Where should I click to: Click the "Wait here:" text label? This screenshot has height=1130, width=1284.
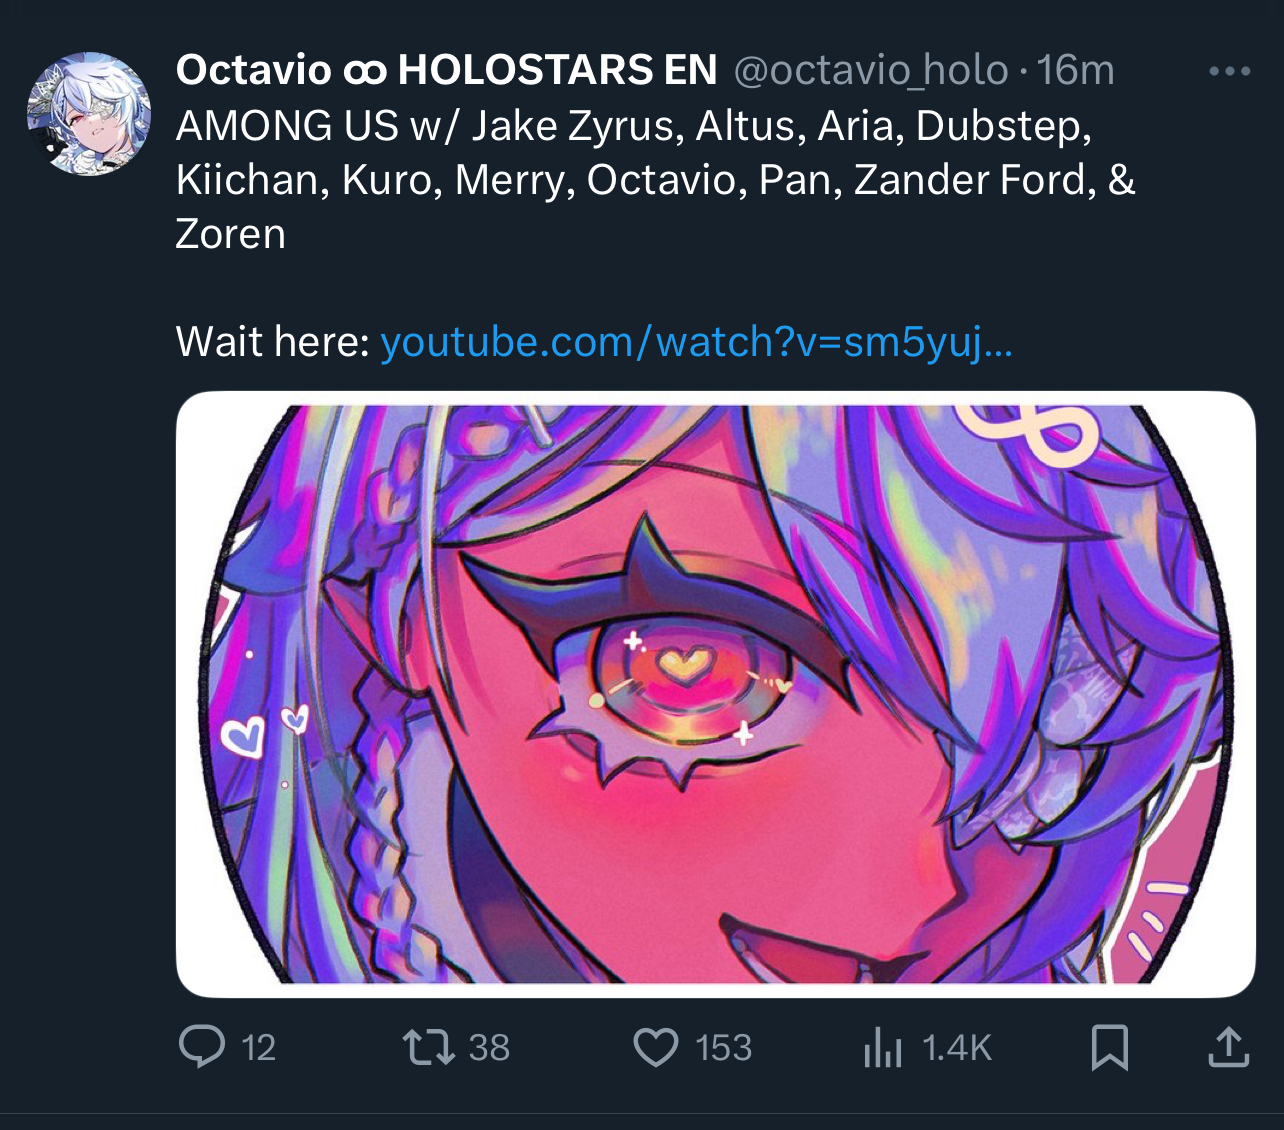pyautogui.click(x=273, y=342)
